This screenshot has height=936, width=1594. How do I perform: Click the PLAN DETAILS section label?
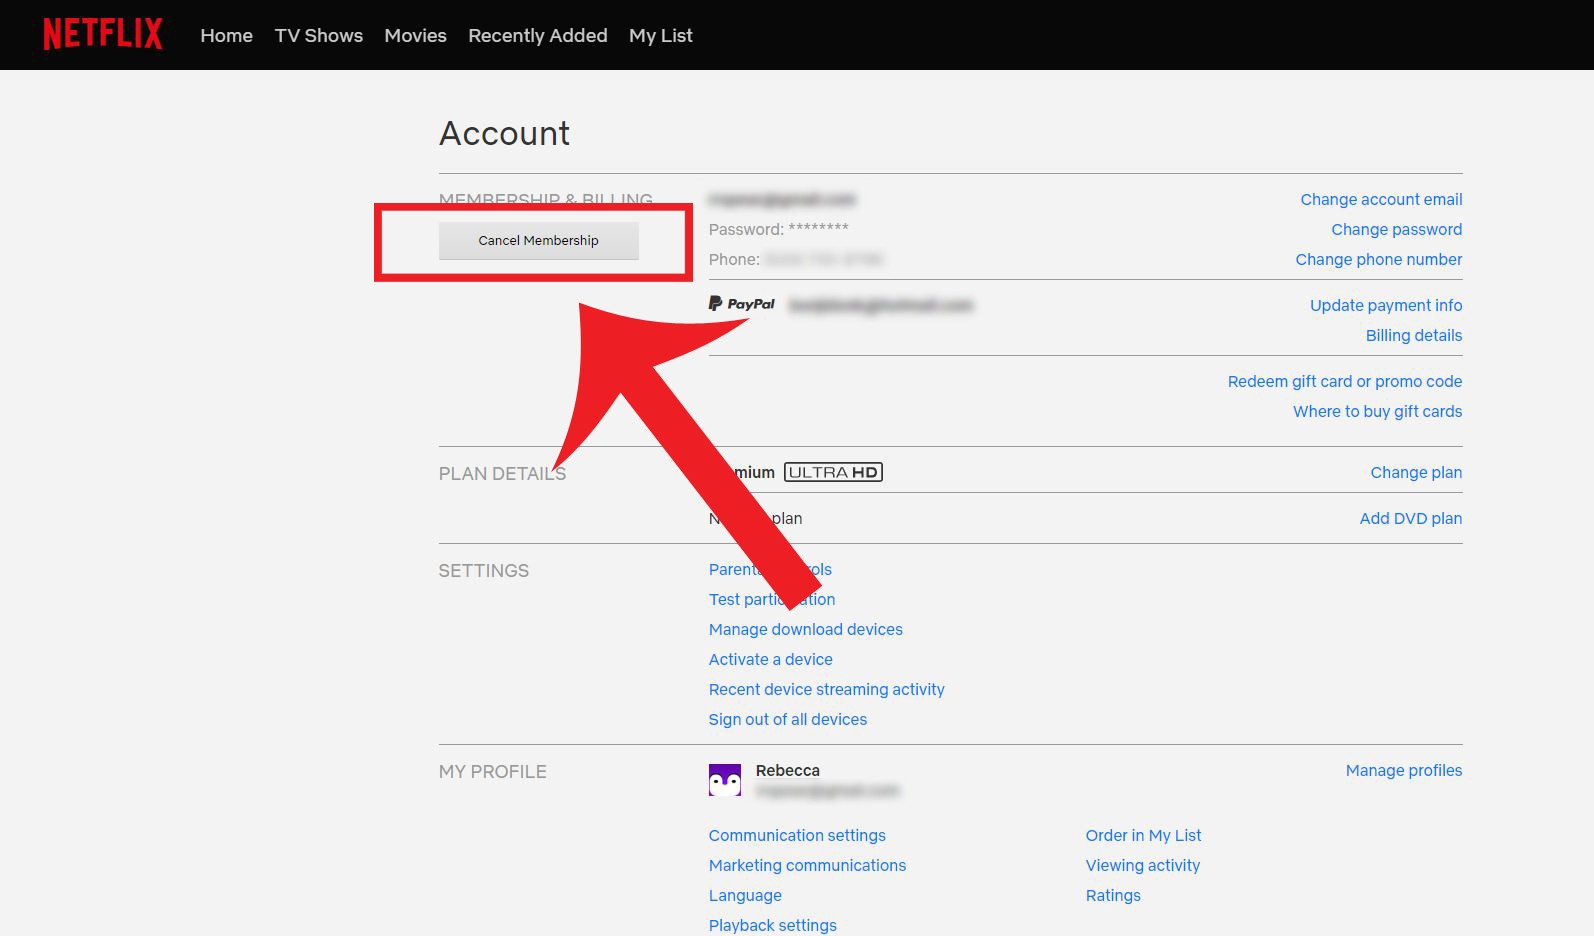point(502,474)
